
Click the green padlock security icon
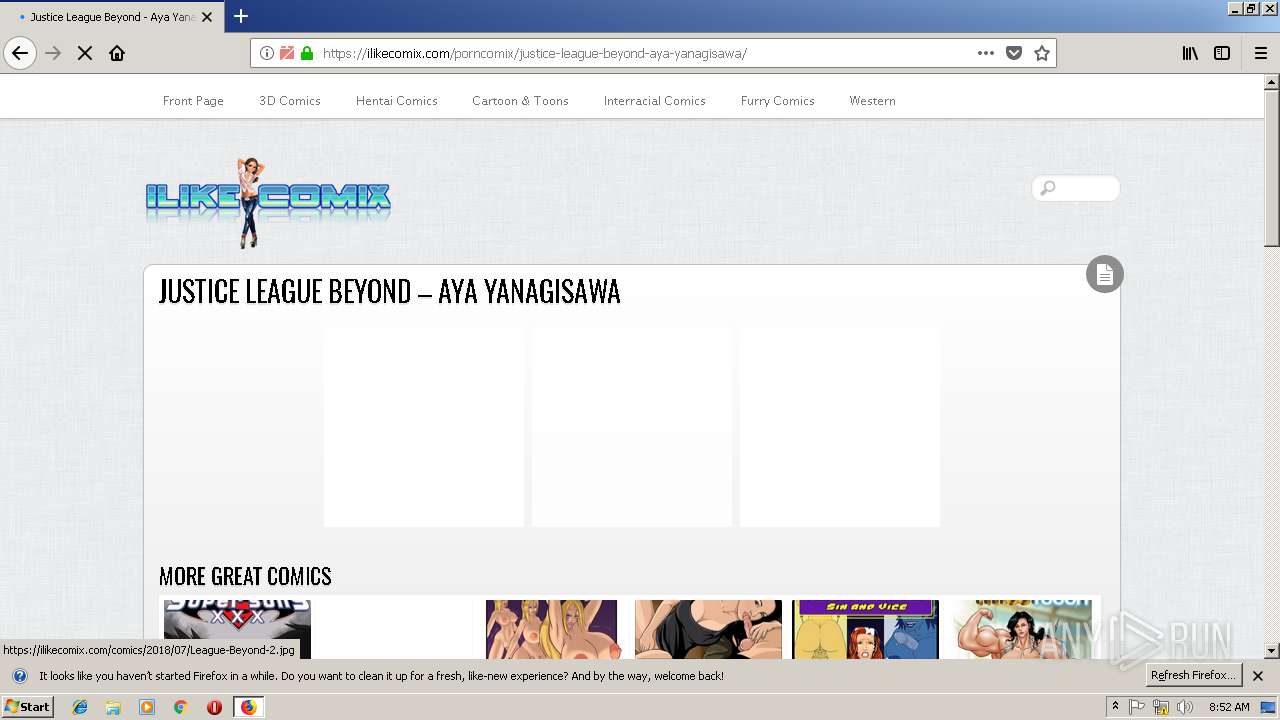(x=306, y=53)
